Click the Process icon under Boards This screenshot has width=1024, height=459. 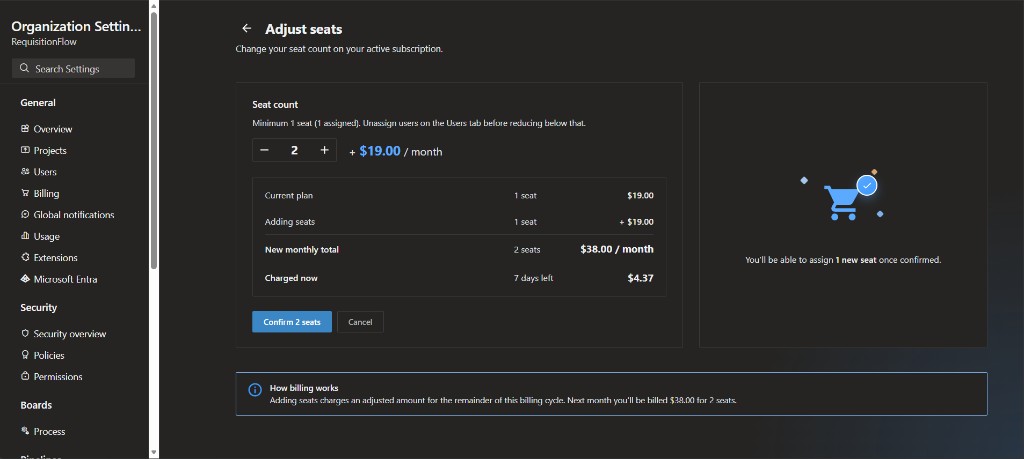(25, 431)
